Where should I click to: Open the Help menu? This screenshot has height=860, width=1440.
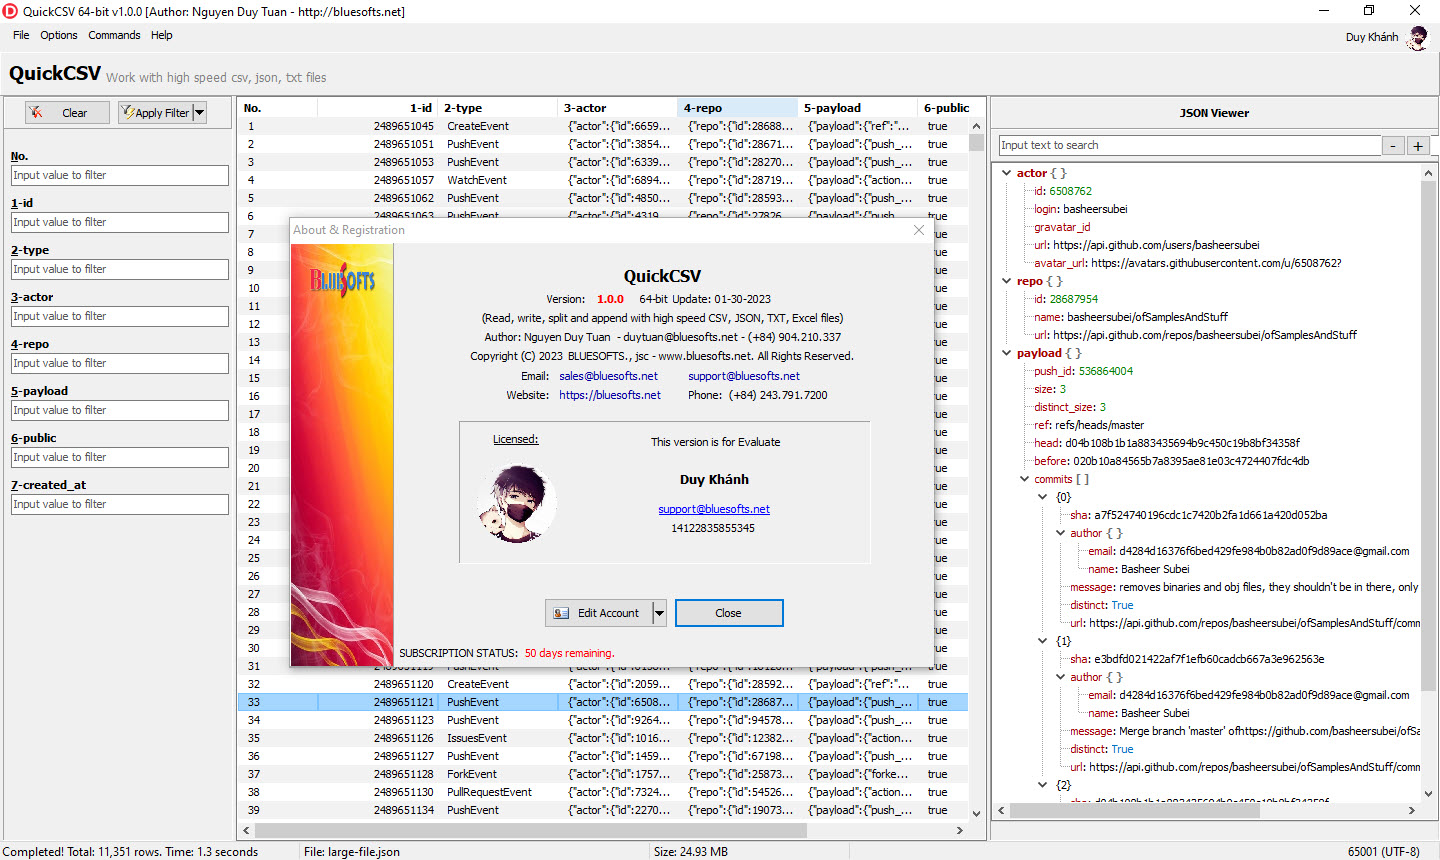(x=162, y=35)
